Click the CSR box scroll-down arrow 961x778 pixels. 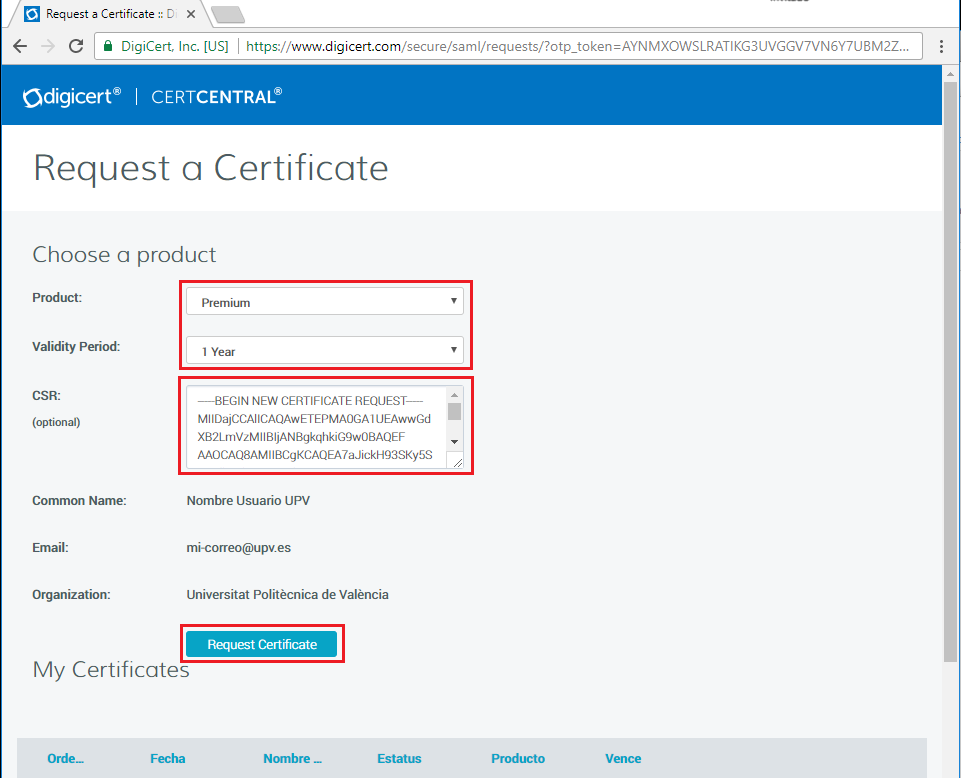[454, 441]
